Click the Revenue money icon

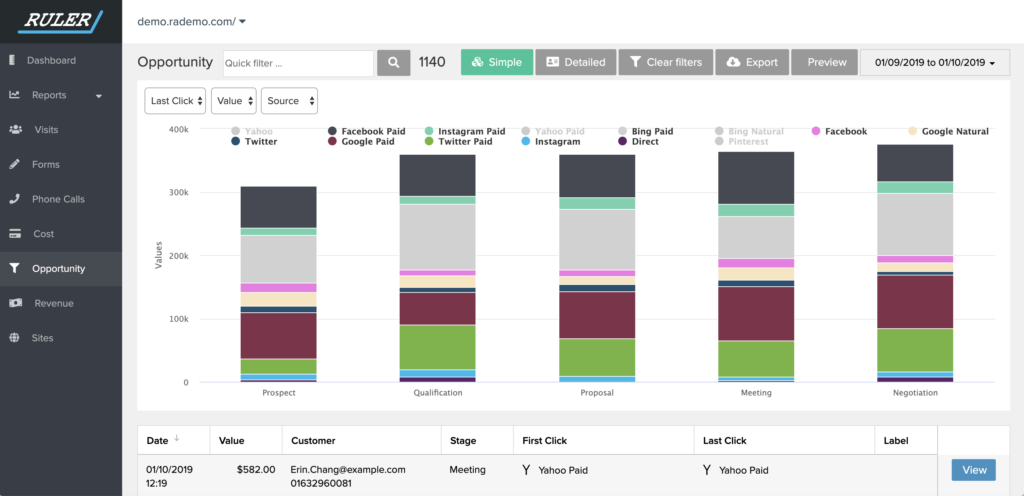pyautogui.click(x=15, y=303)
